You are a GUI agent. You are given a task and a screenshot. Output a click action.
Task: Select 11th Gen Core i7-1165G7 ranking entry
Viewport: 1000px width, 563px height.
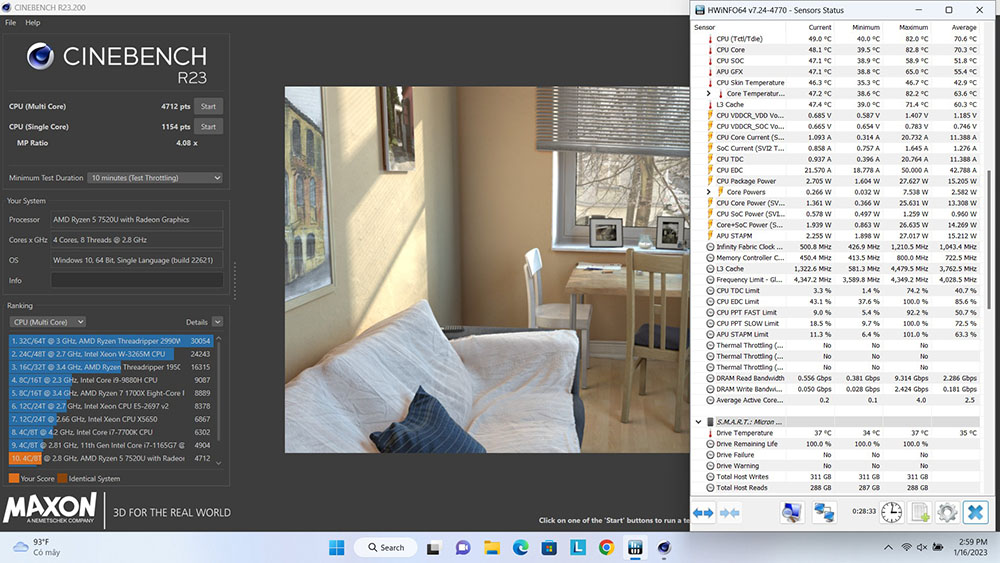tap(110, 445)
